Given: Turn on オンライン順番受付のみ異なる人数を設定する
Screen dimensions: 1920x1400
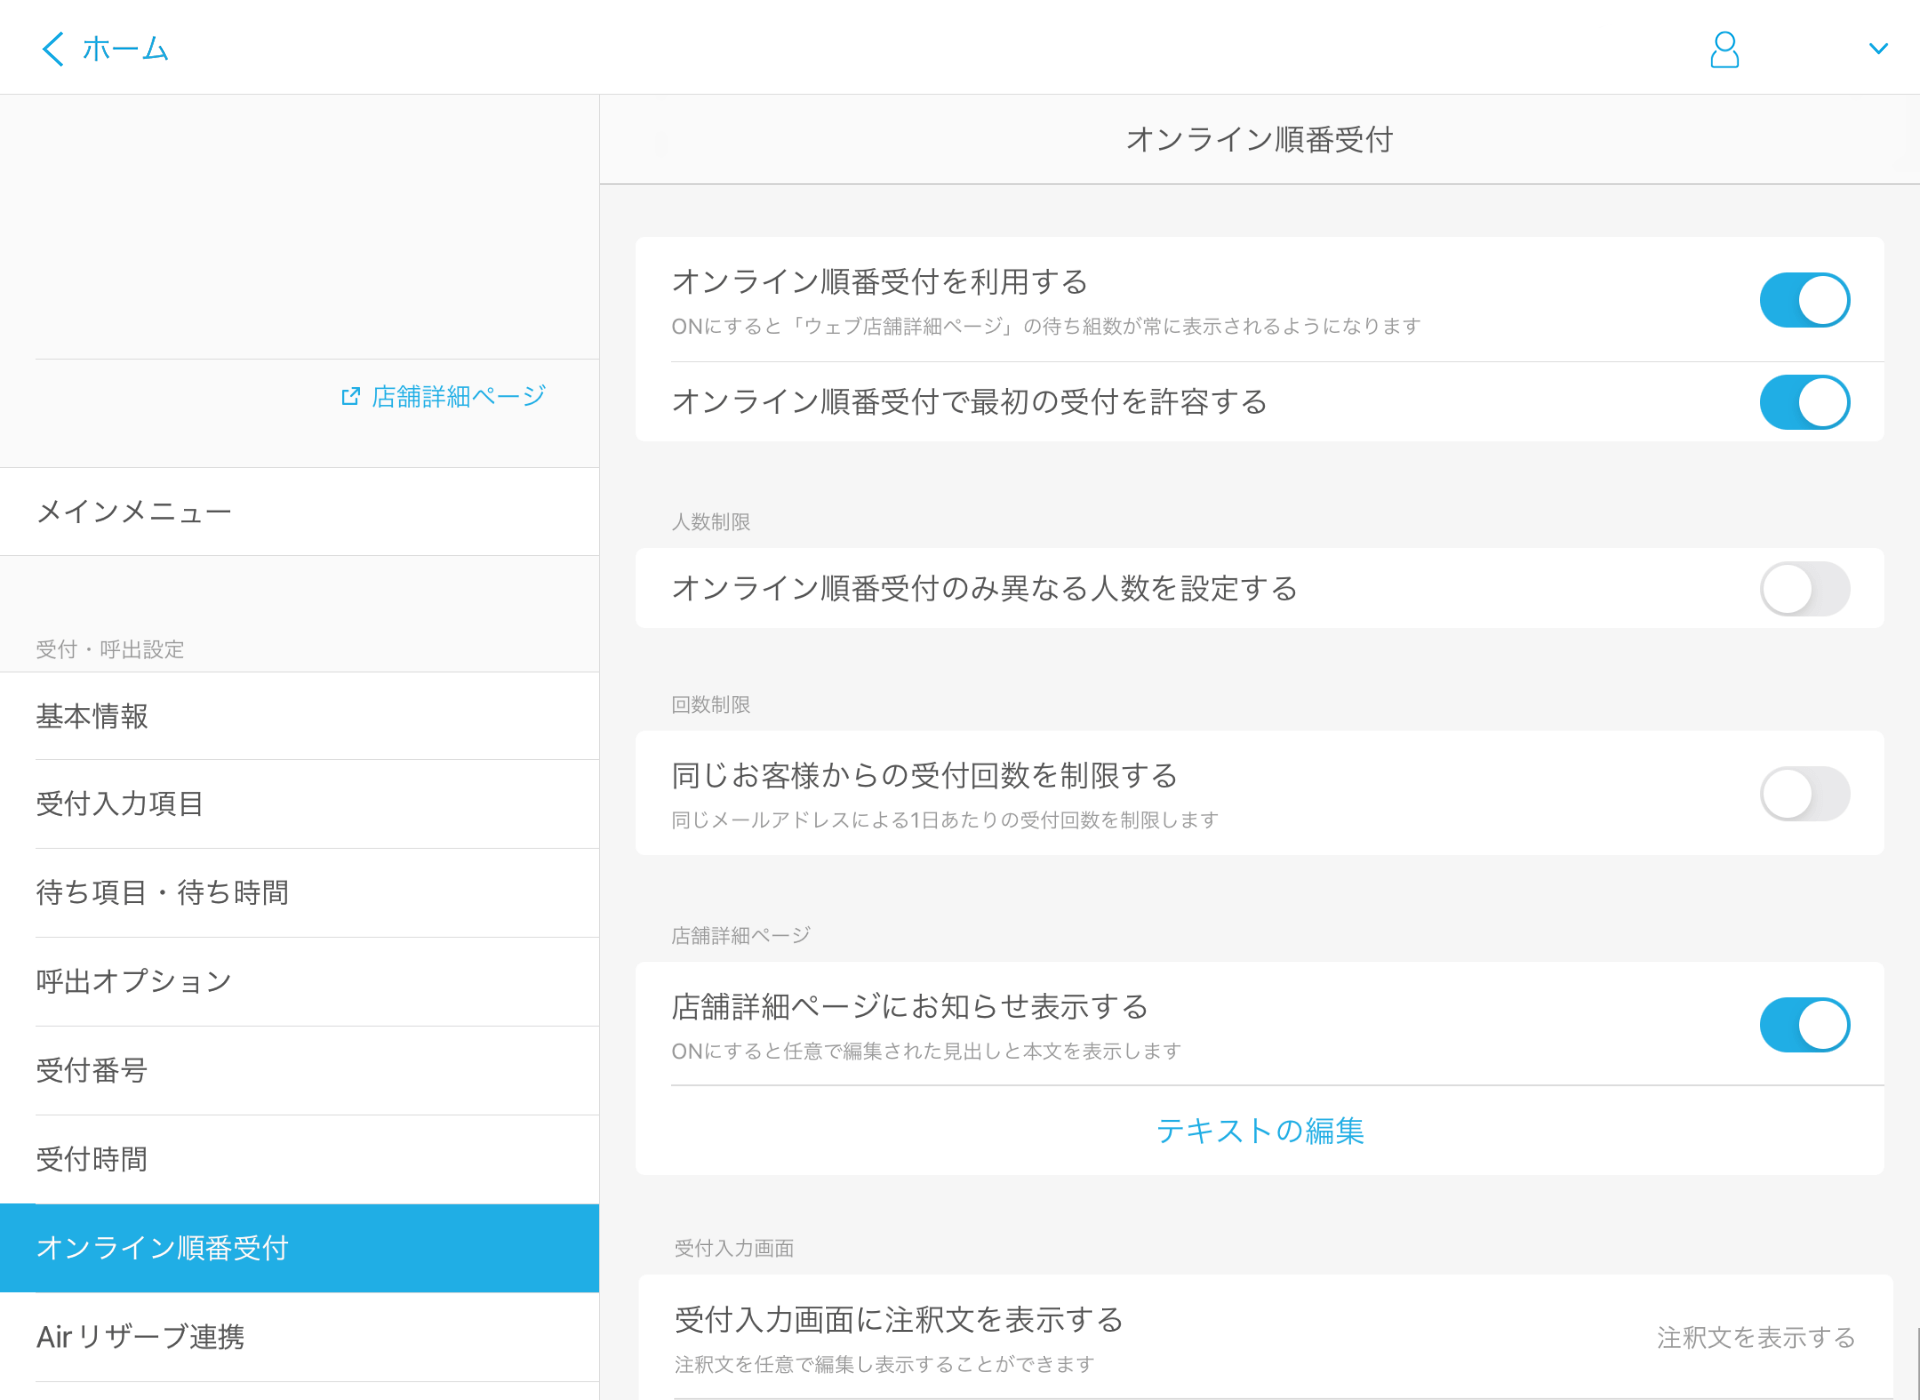Looking at the screenshot, I should pyautogui.click(x=1804, y=589).
